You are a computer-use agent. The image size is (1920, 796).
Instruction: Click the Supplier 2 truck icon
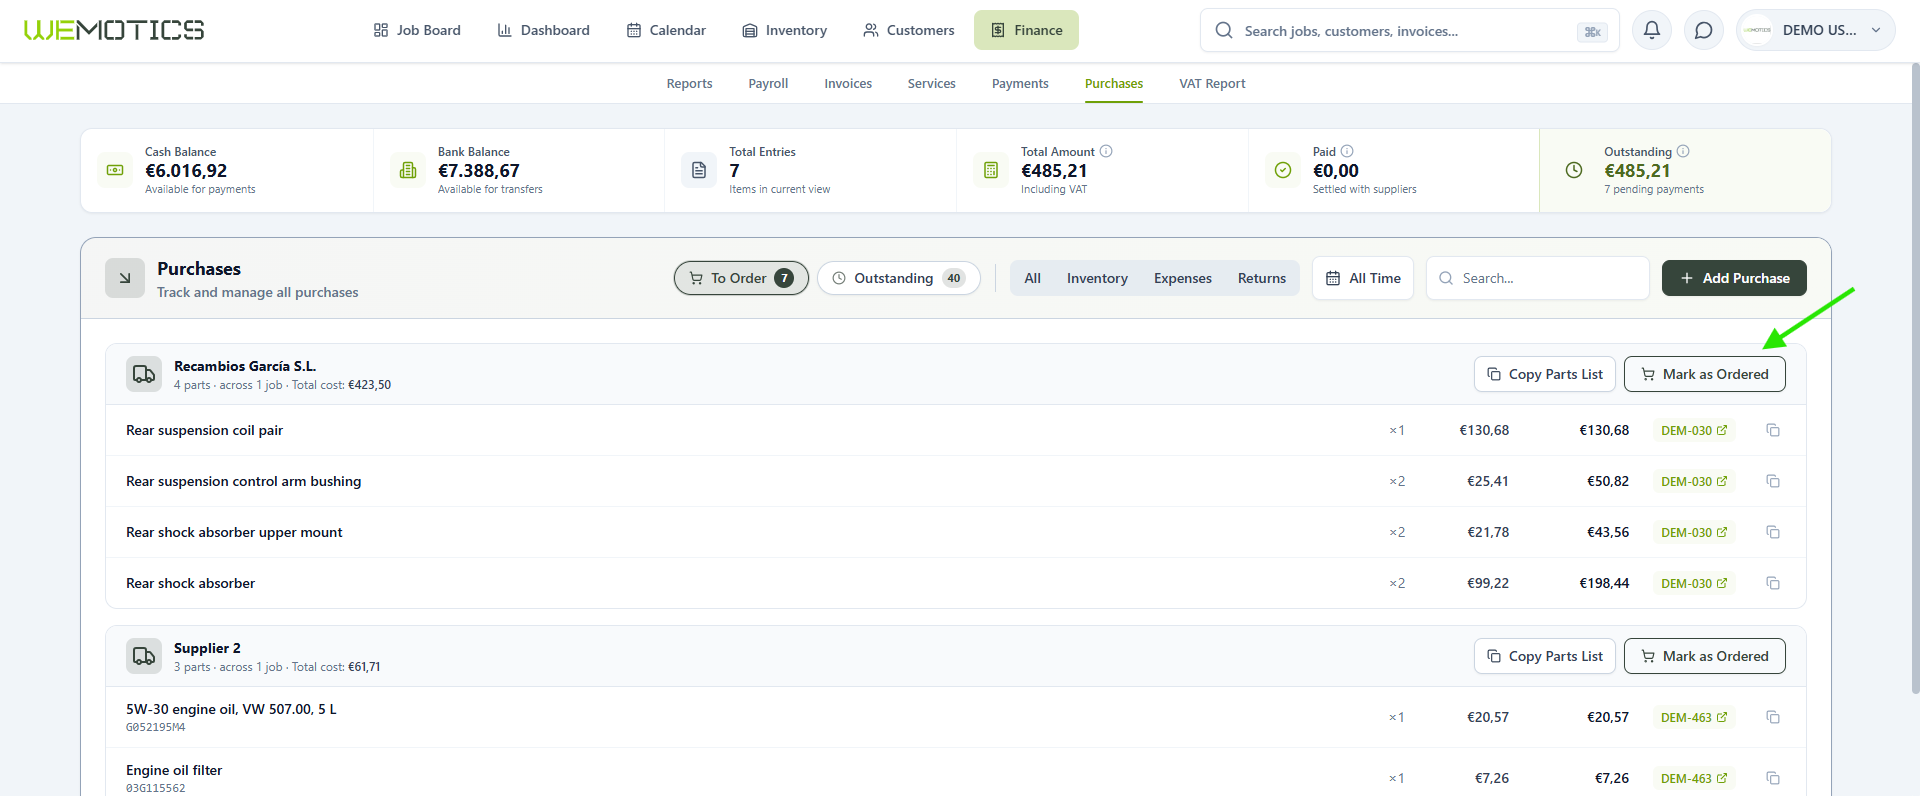(144, 656)
